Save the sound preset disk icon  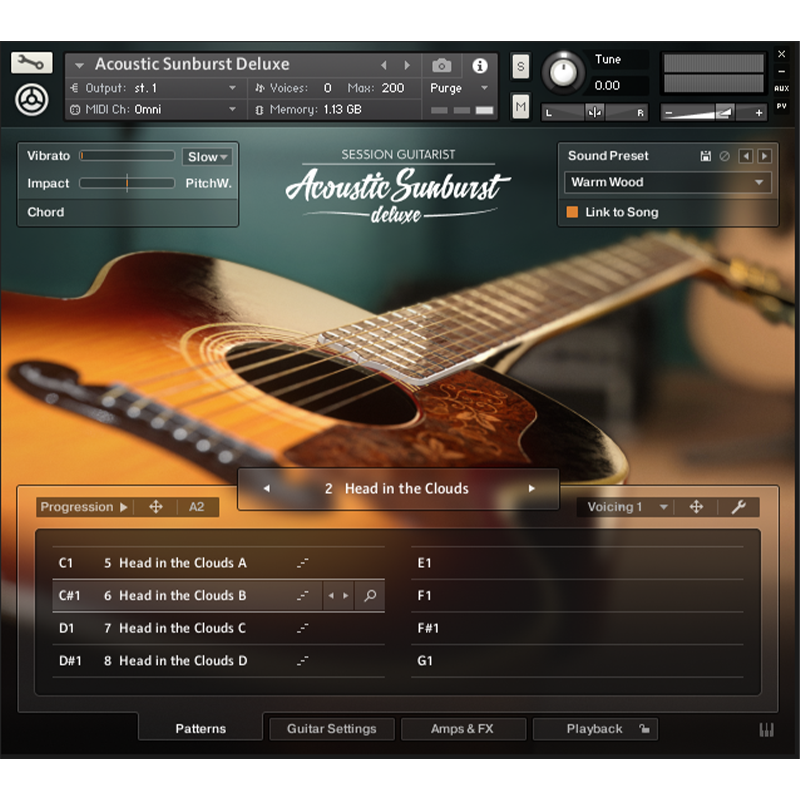[x=705, y=156]
